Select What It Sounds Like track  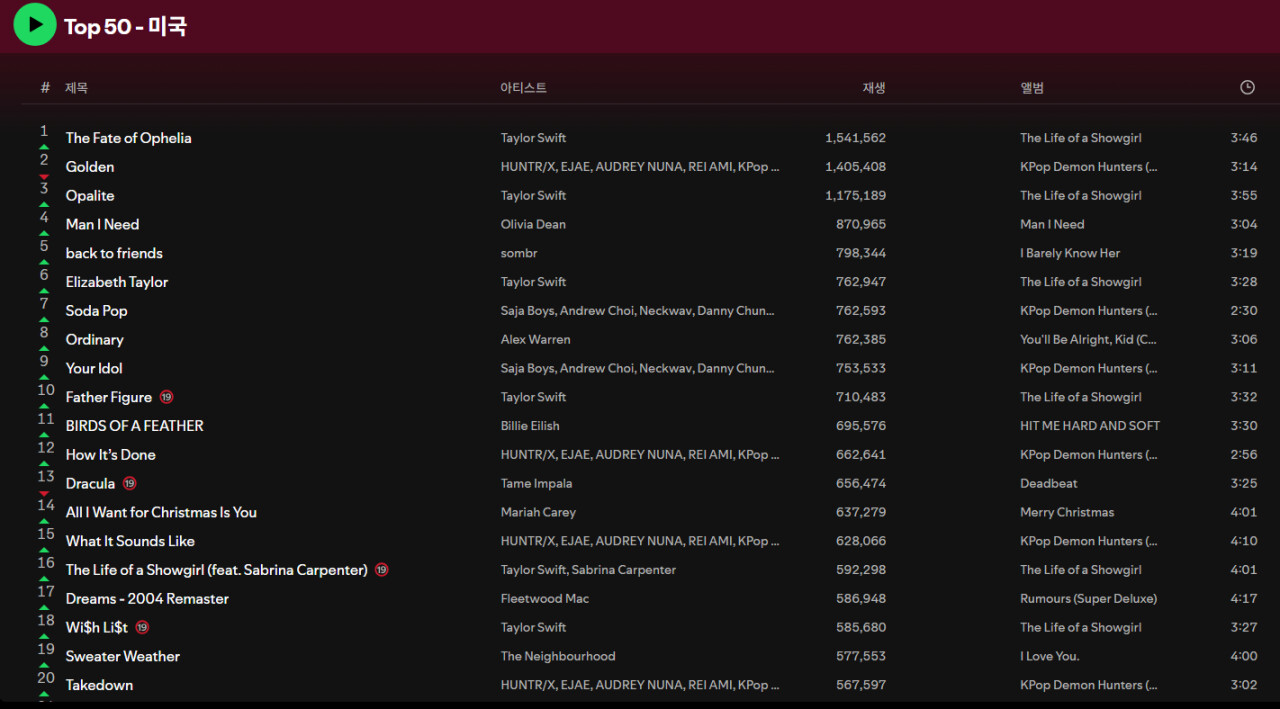(x=130, y=541)
